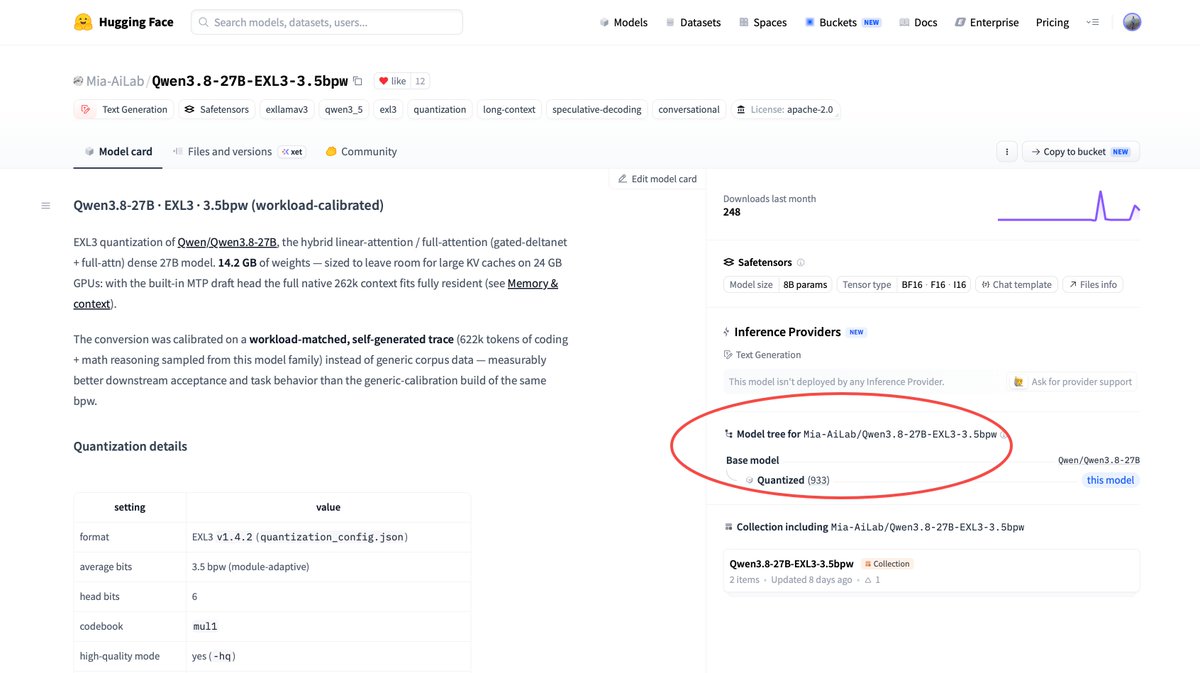Click the speculative-decoding tag
Screen dimensions: 1200x673
click(597, 109)
